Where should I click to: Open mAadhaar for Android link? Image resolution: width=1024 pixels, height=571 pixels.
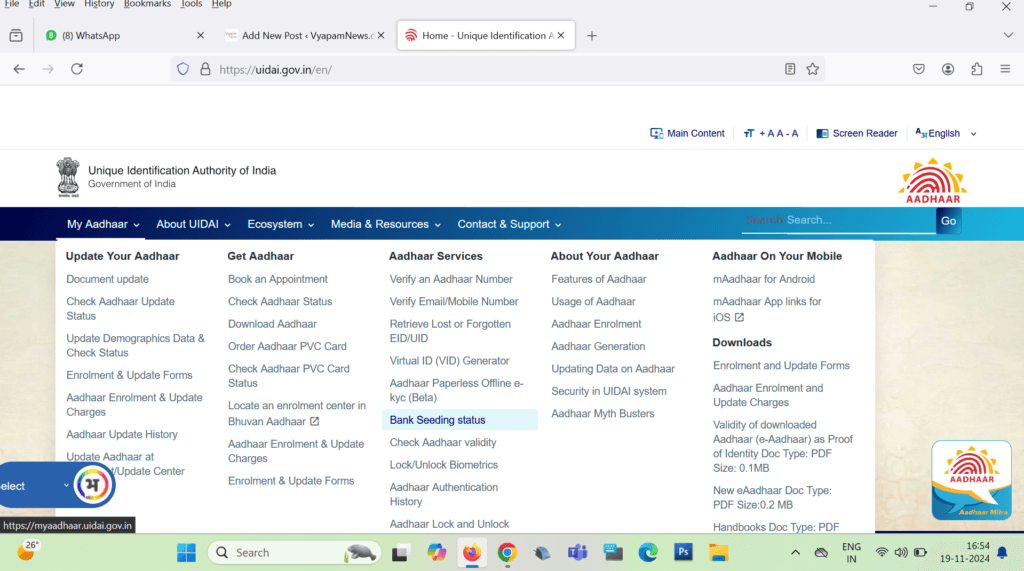763,279
